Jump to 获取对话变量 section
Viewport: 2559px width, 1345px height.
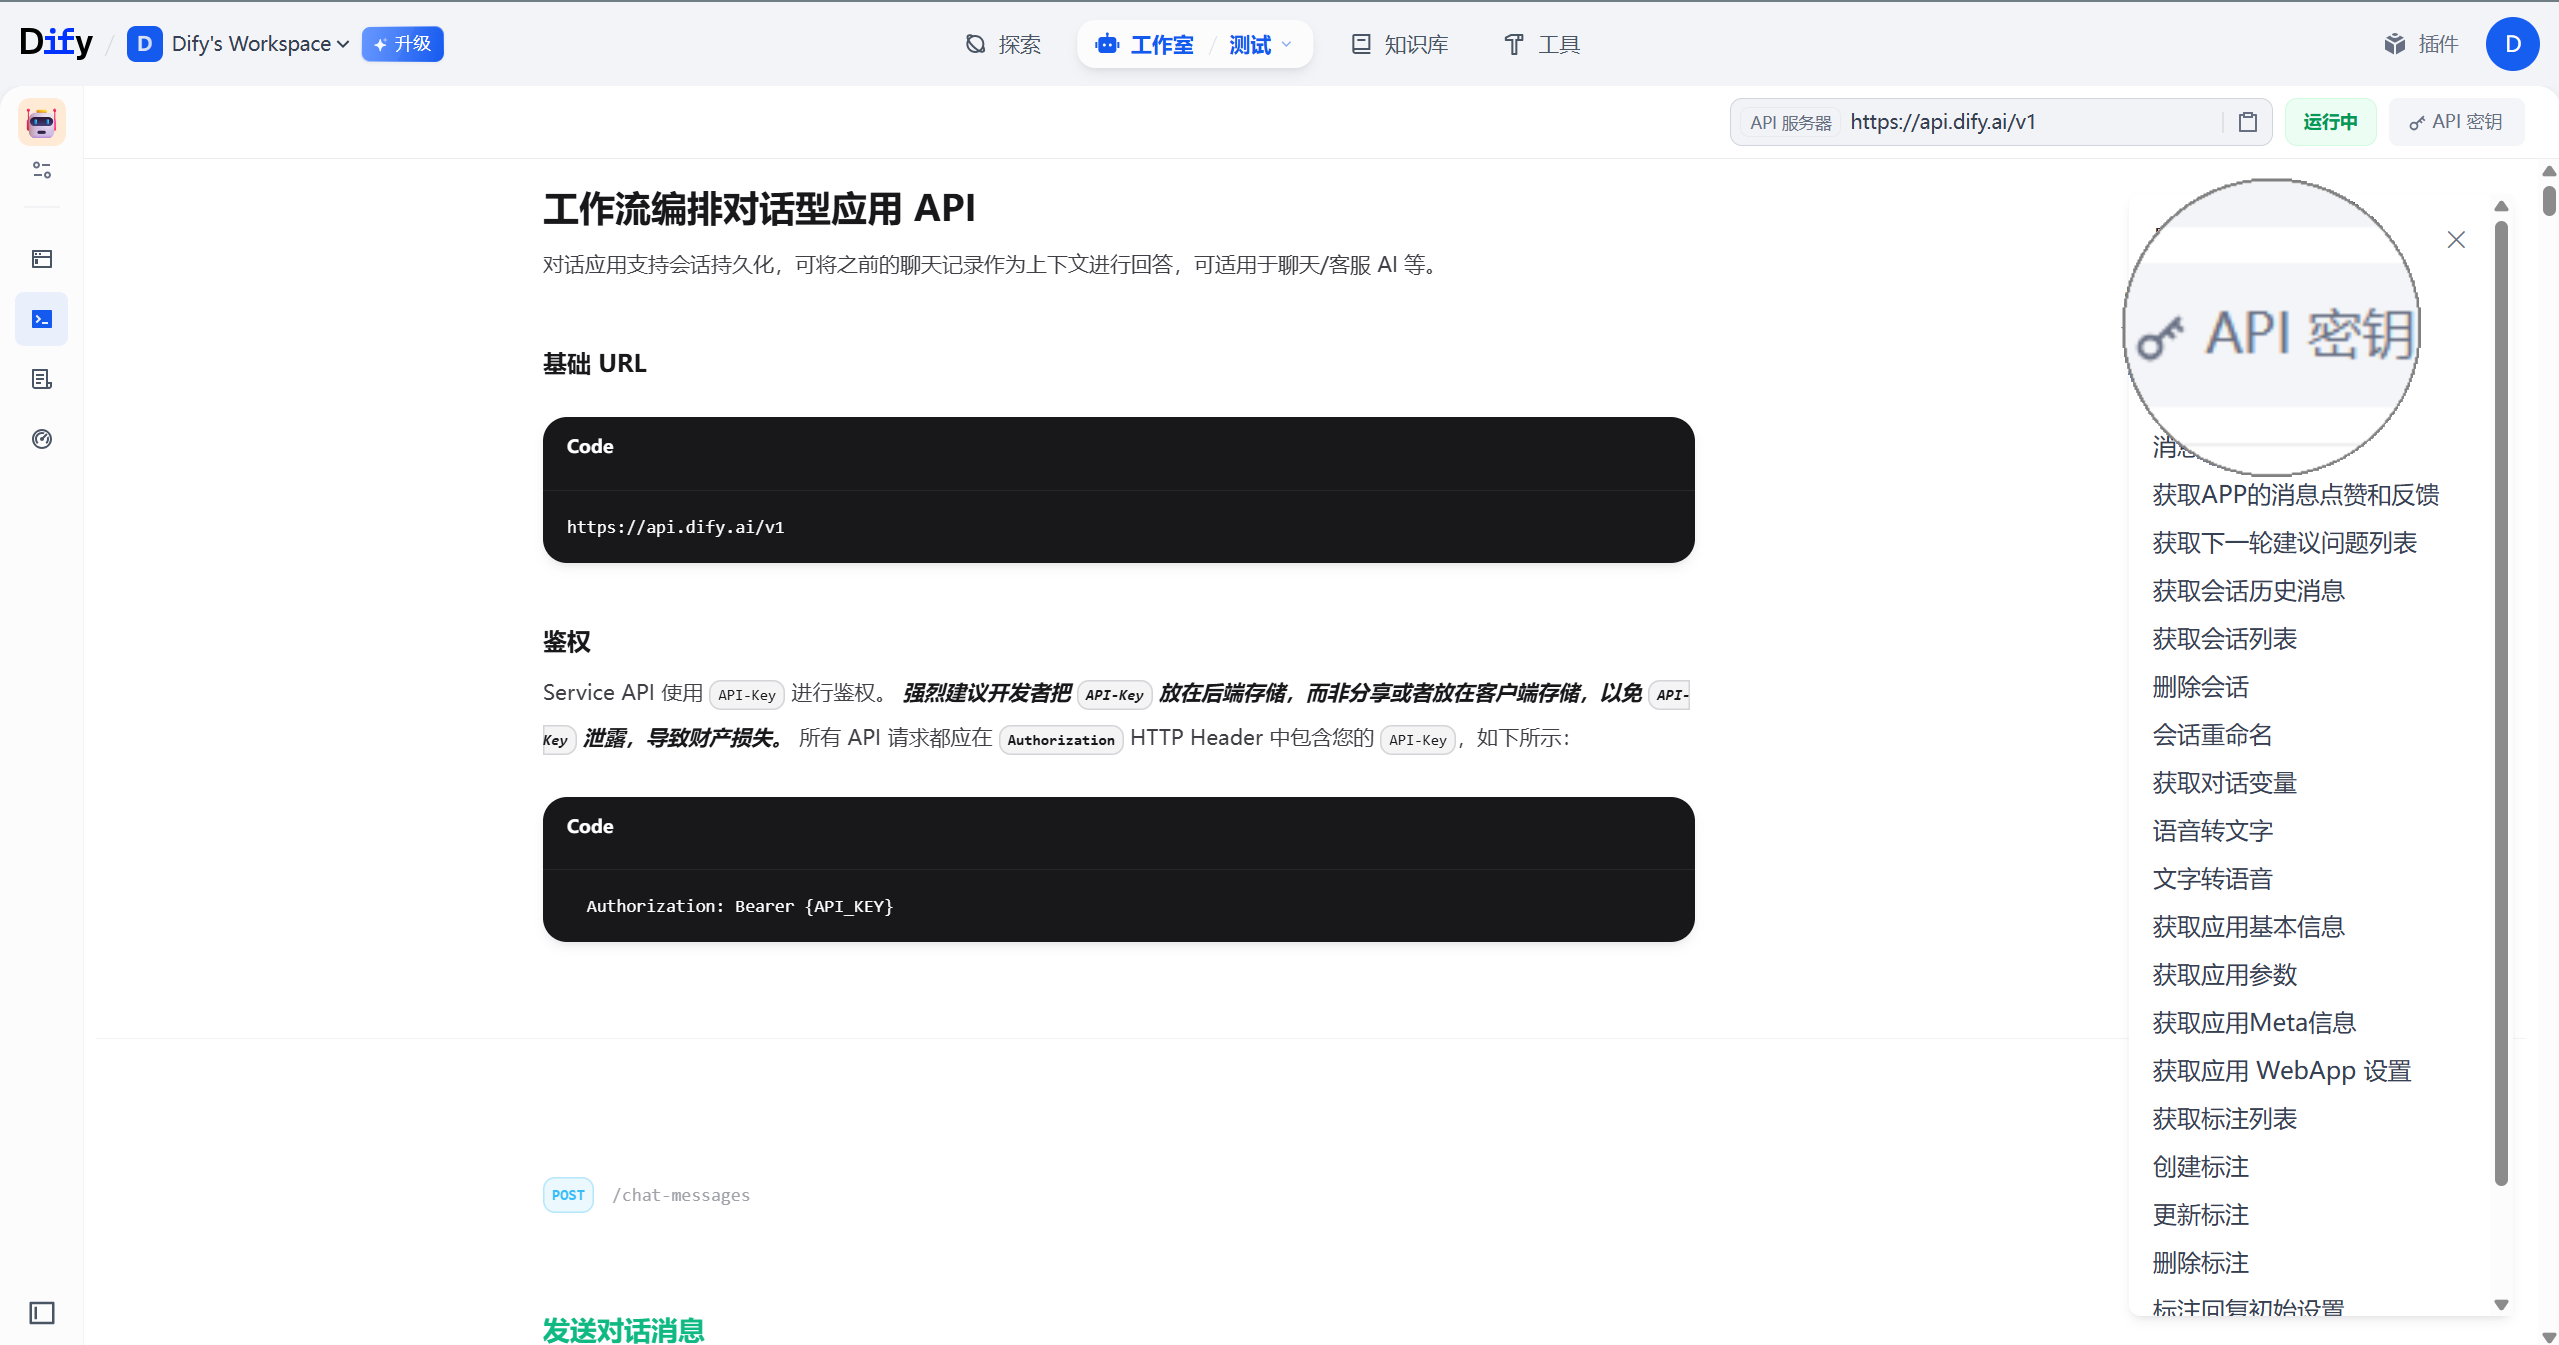pyautogui.click(x=2224, y=783)
